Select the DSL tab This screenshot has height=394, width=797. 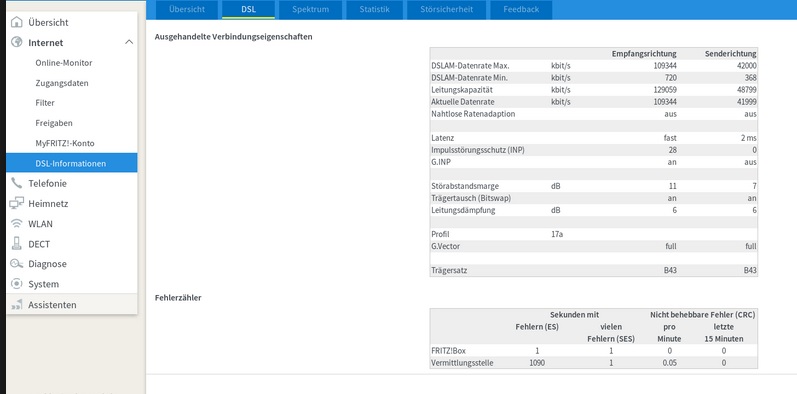tap(249, 9)
